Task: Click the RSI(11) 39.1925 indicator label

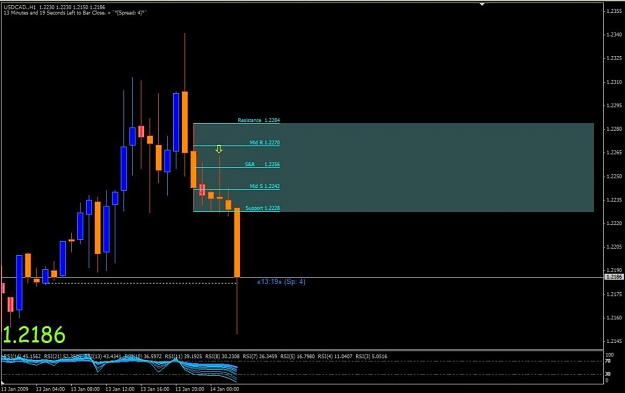Action: [184, 356]
